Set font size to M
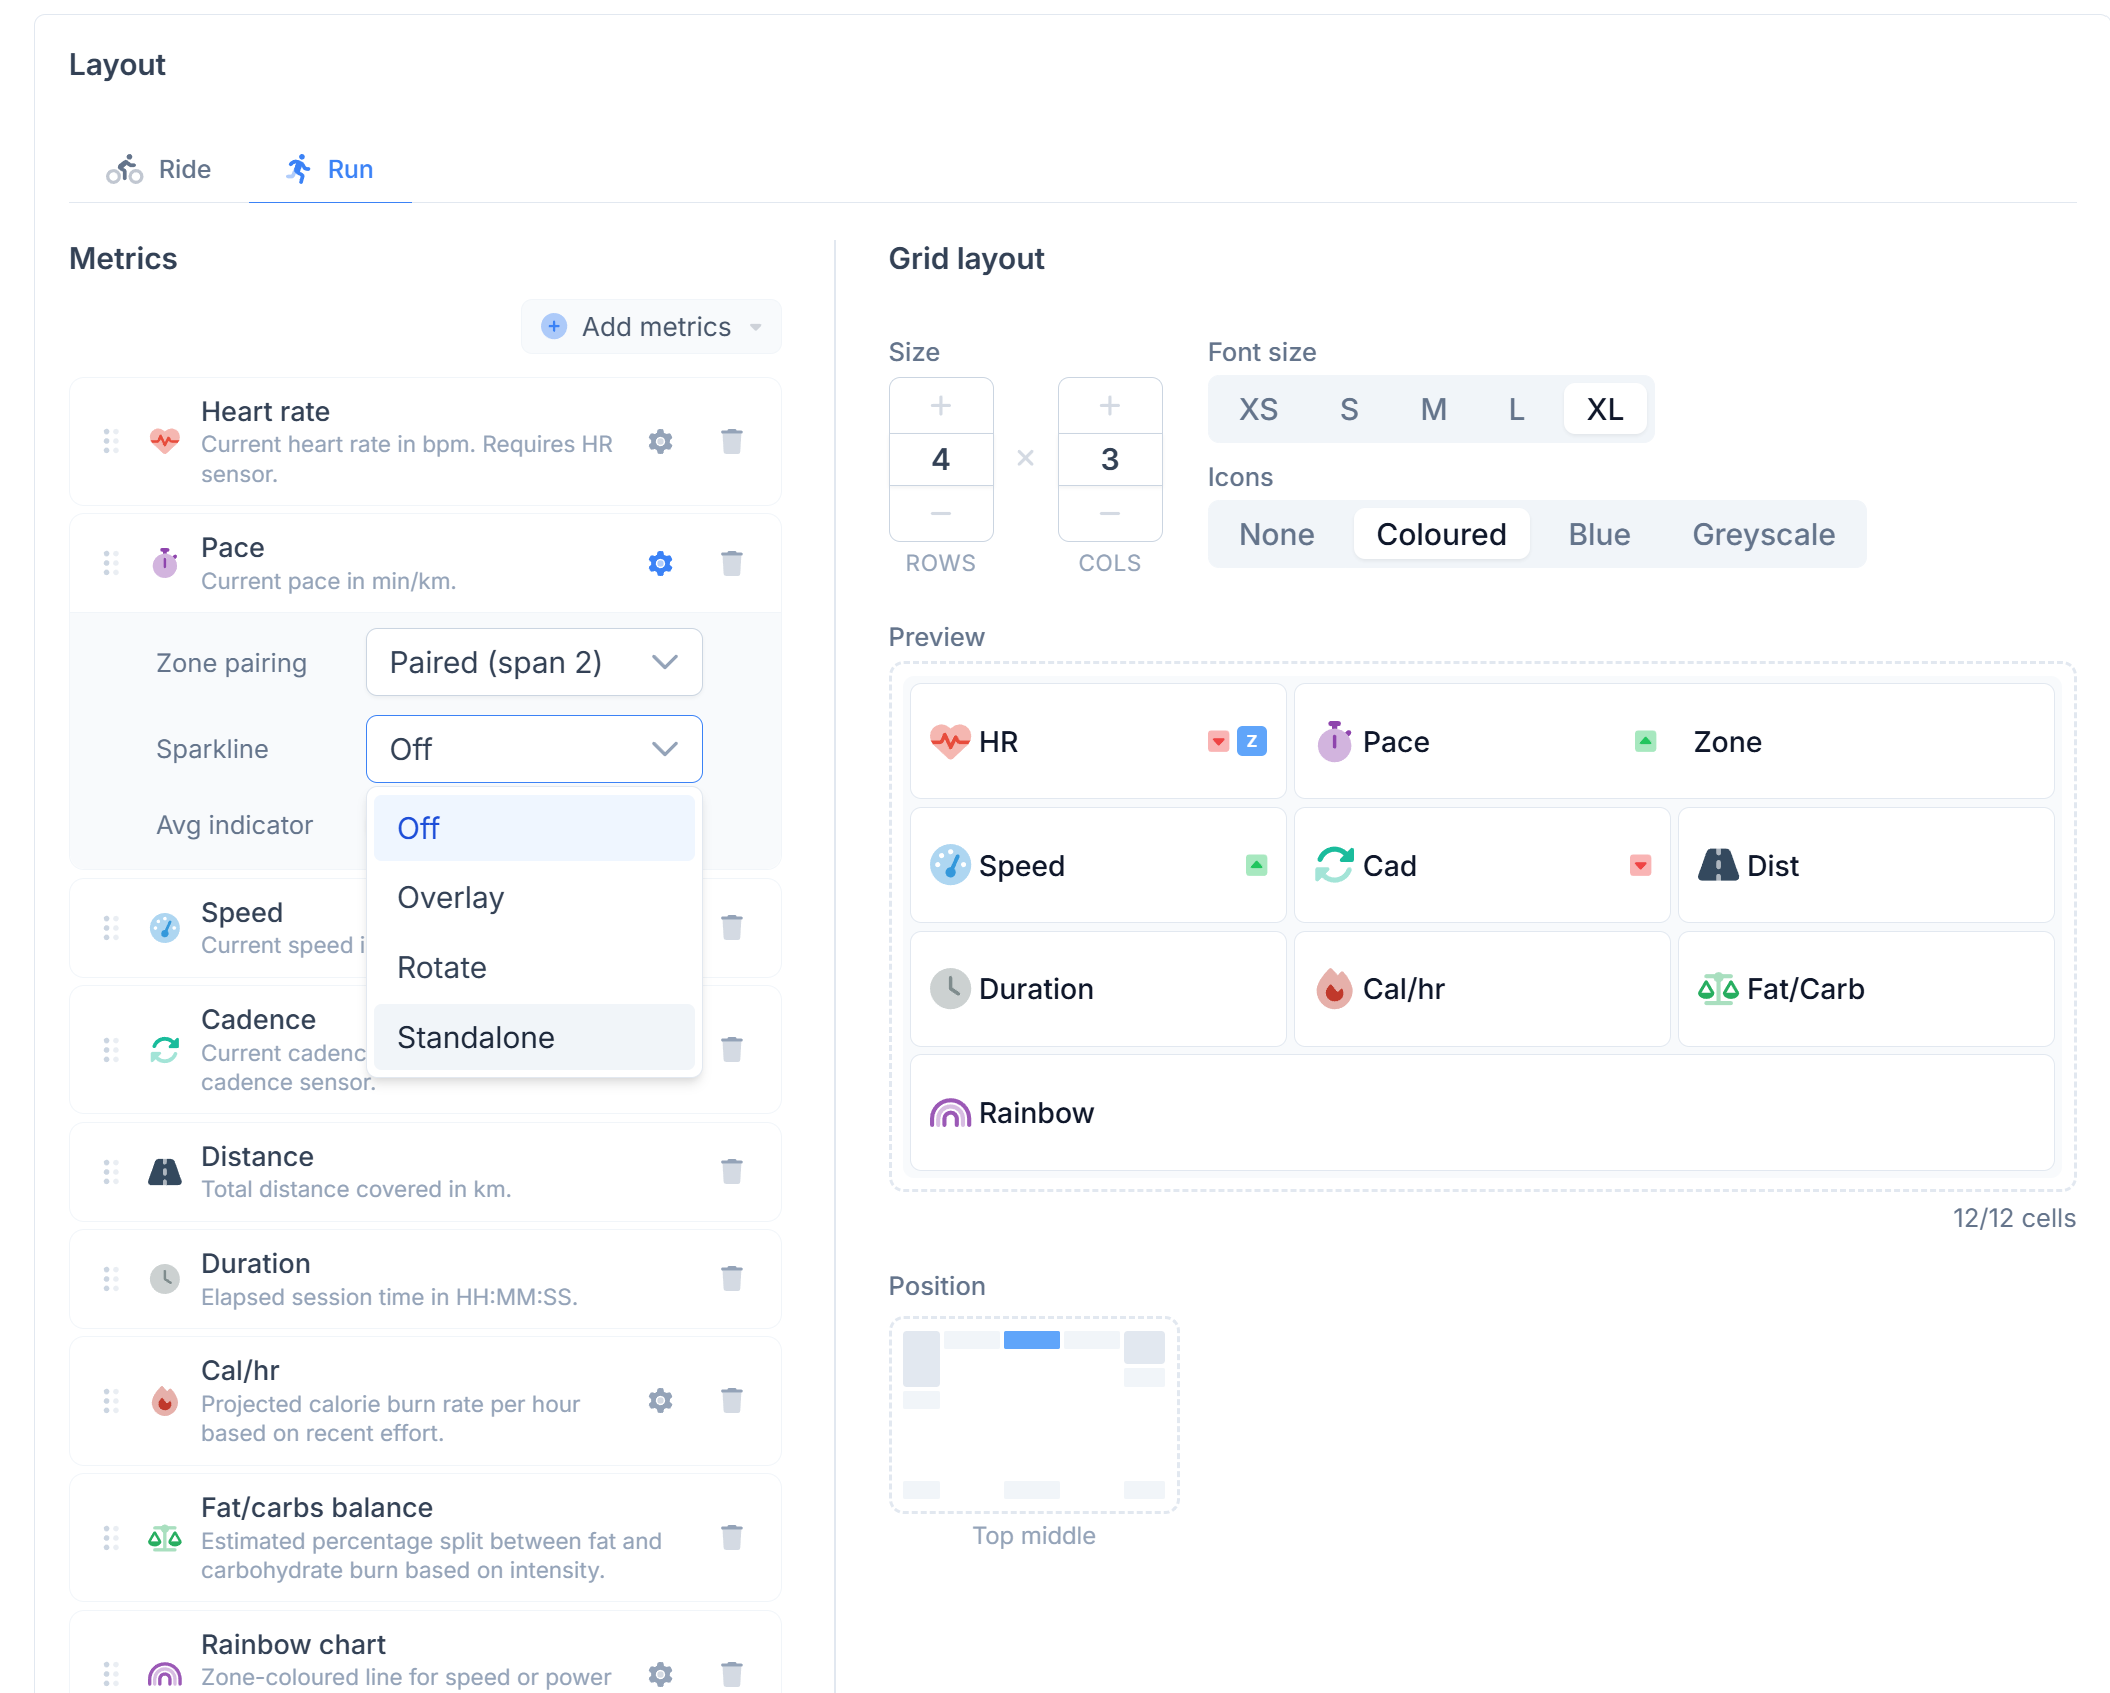Viewport: 2110px width, 1693px height. [x=1434, y=409]
